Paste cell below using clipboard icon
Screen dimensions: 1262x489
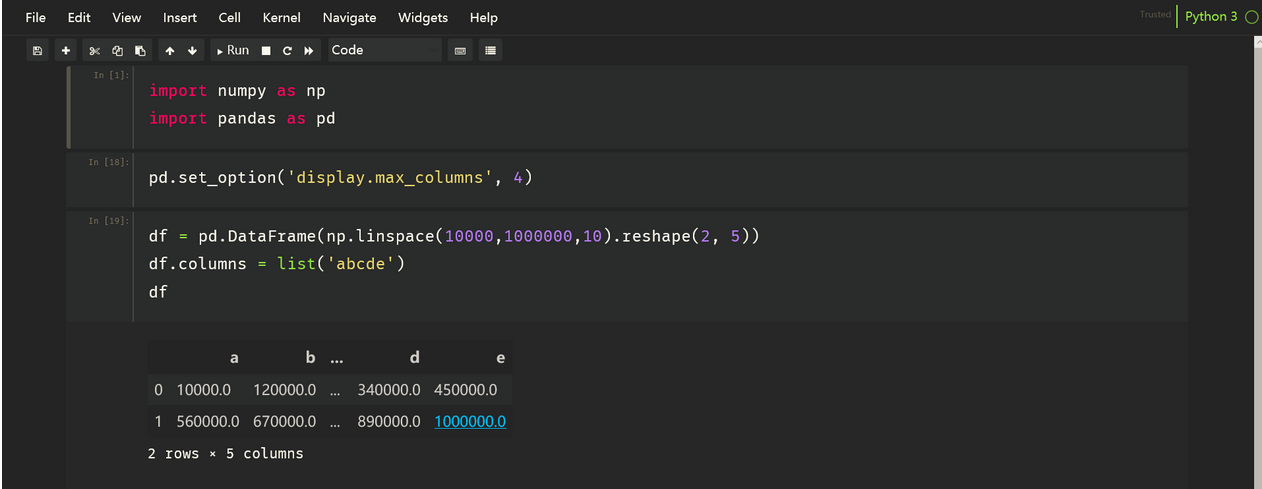point(140,50)
